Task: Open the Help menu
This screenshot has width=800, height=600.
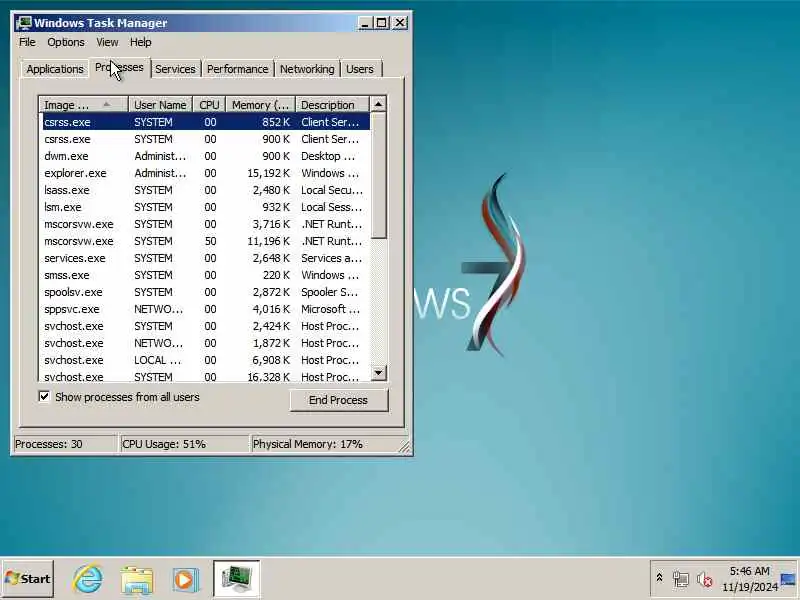Action: coord(140,42)
